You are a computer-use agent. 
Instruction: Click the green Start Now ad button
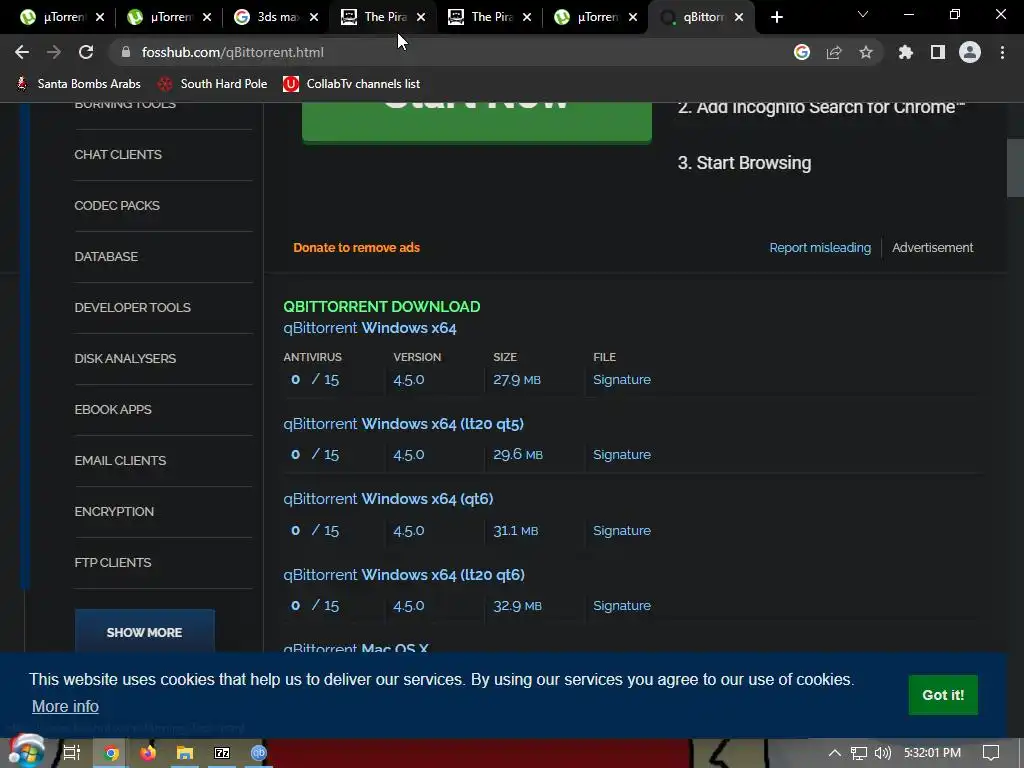[477, 121]
